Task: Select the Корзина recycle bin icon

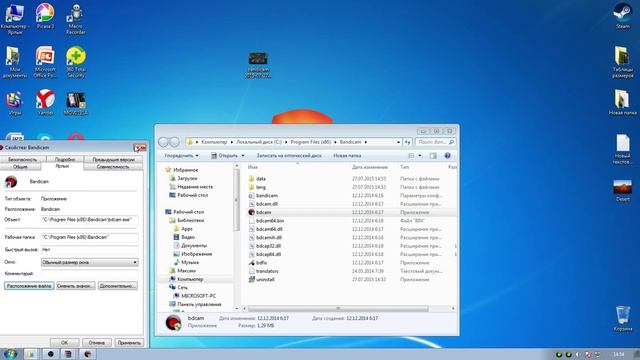Action: [x=622, y=318]
